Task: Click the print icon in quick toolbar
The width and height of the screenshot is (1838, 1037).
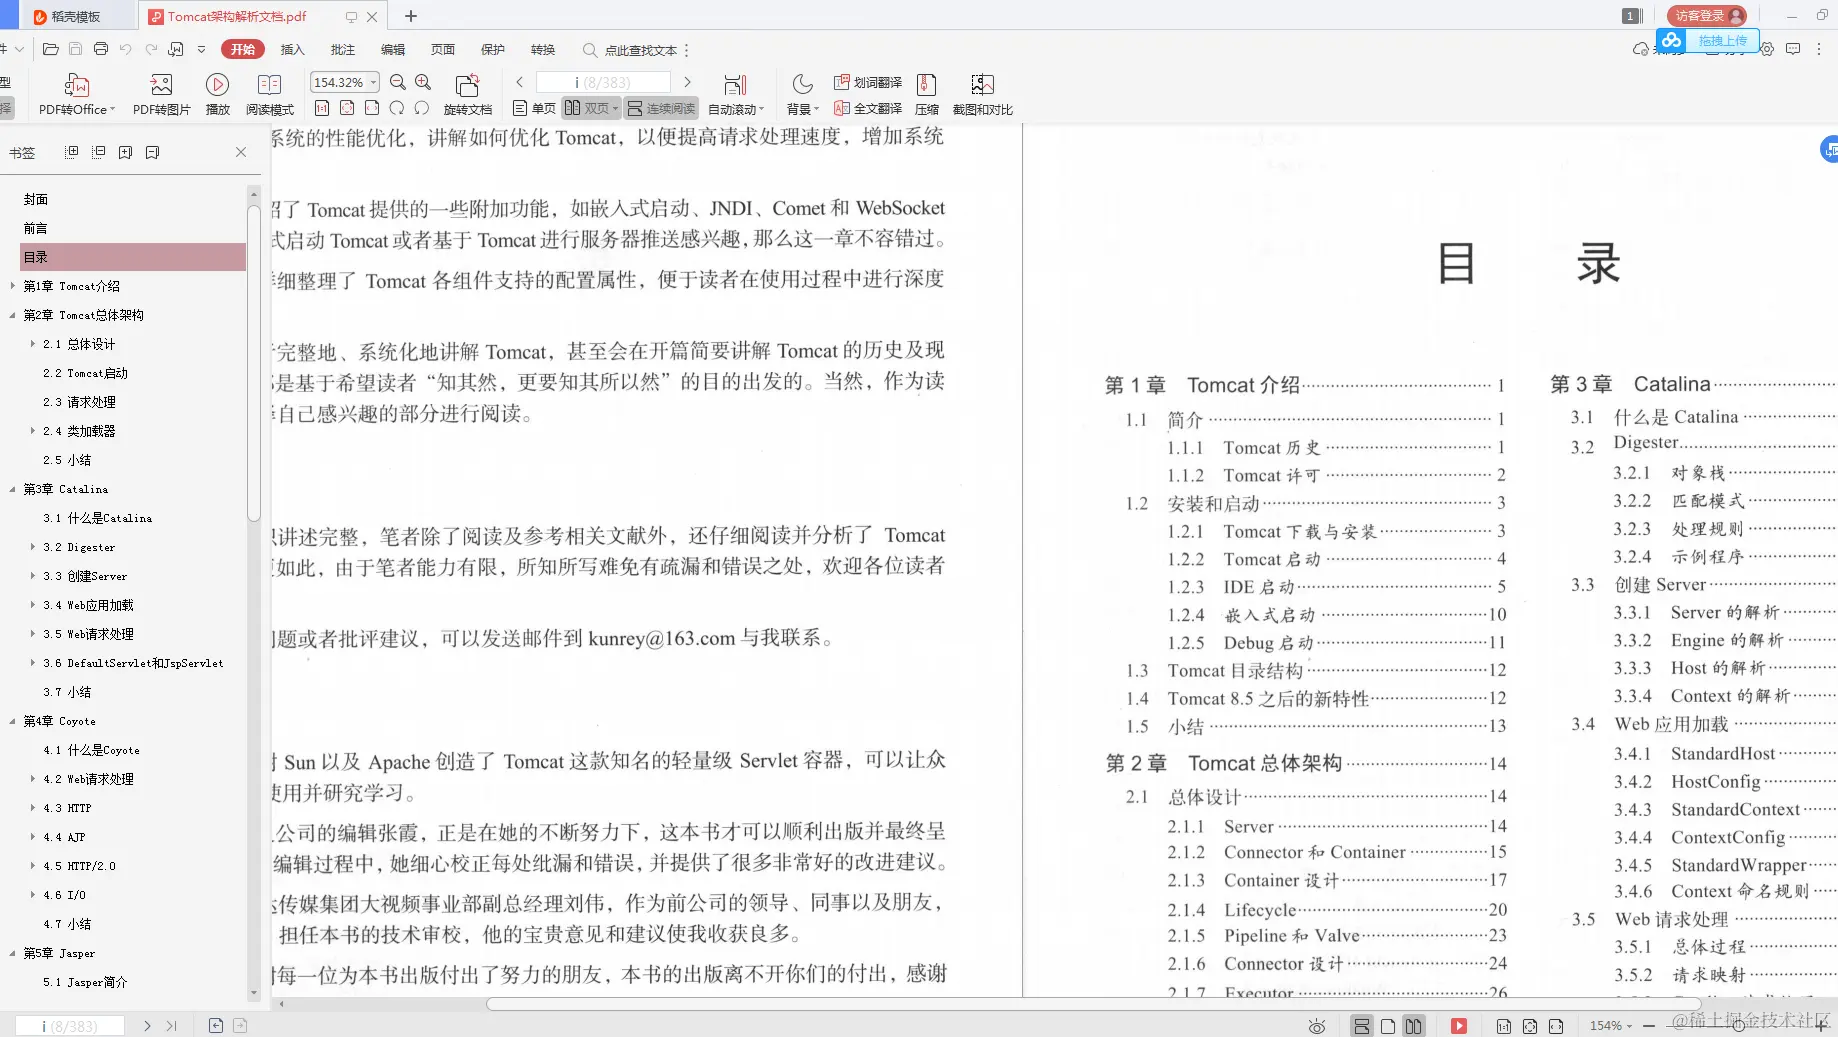Action: [101, 49]
